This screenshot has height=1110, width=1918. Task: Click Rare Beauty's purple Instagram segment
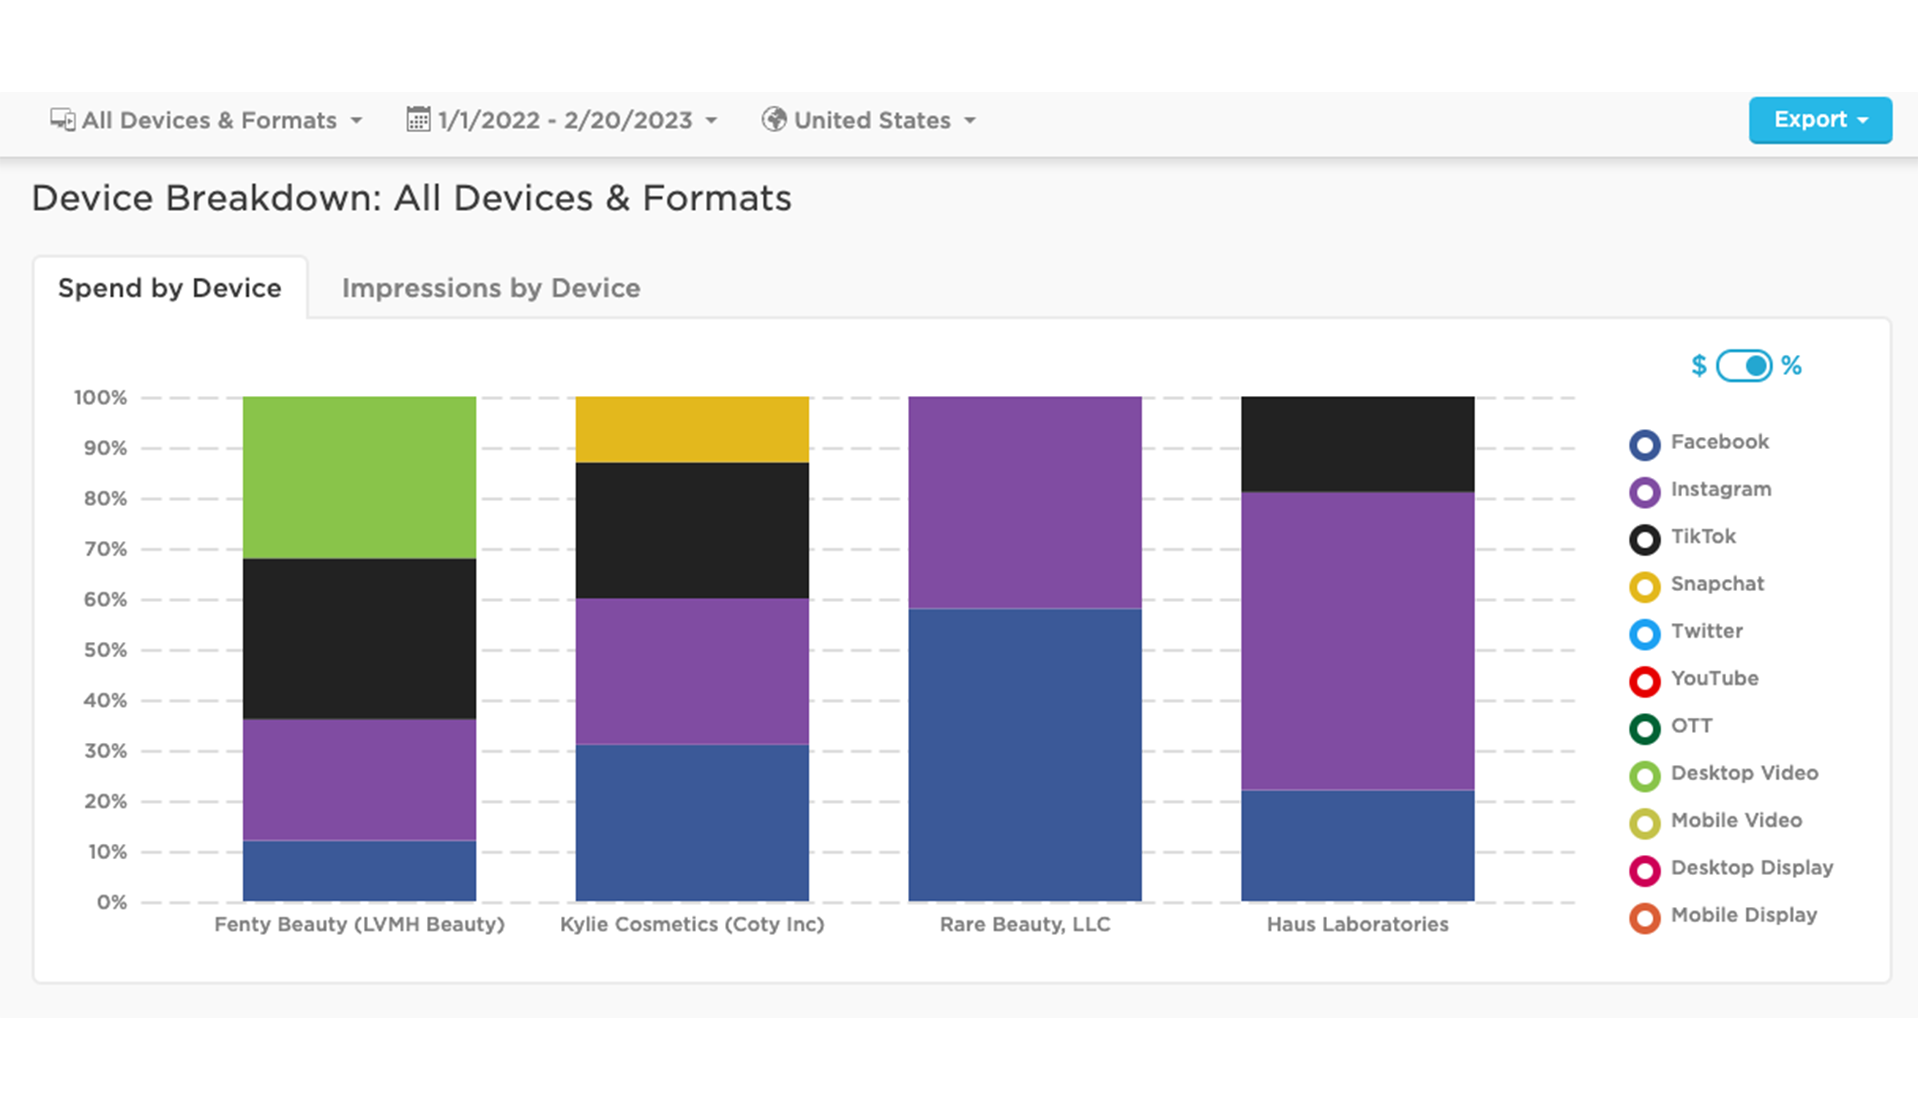click(x=1025, y=503)
